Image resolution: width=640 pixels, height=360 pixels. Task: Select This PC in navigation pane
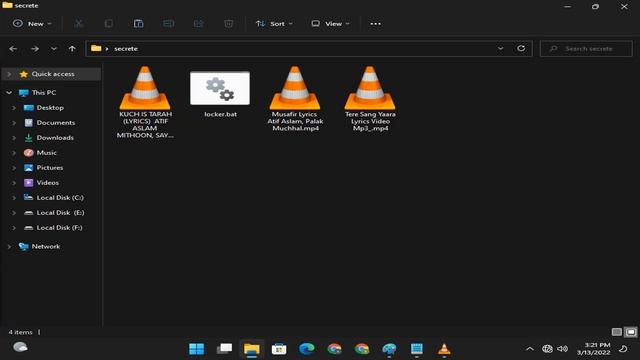[44, 93]
